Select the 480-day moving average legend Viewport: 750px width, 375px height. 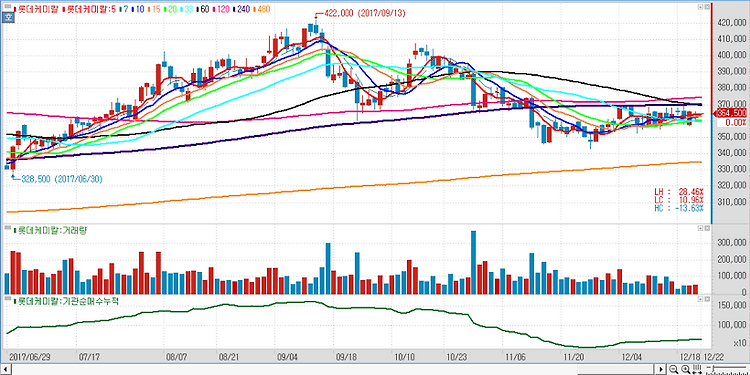click(x=262, y=9)
